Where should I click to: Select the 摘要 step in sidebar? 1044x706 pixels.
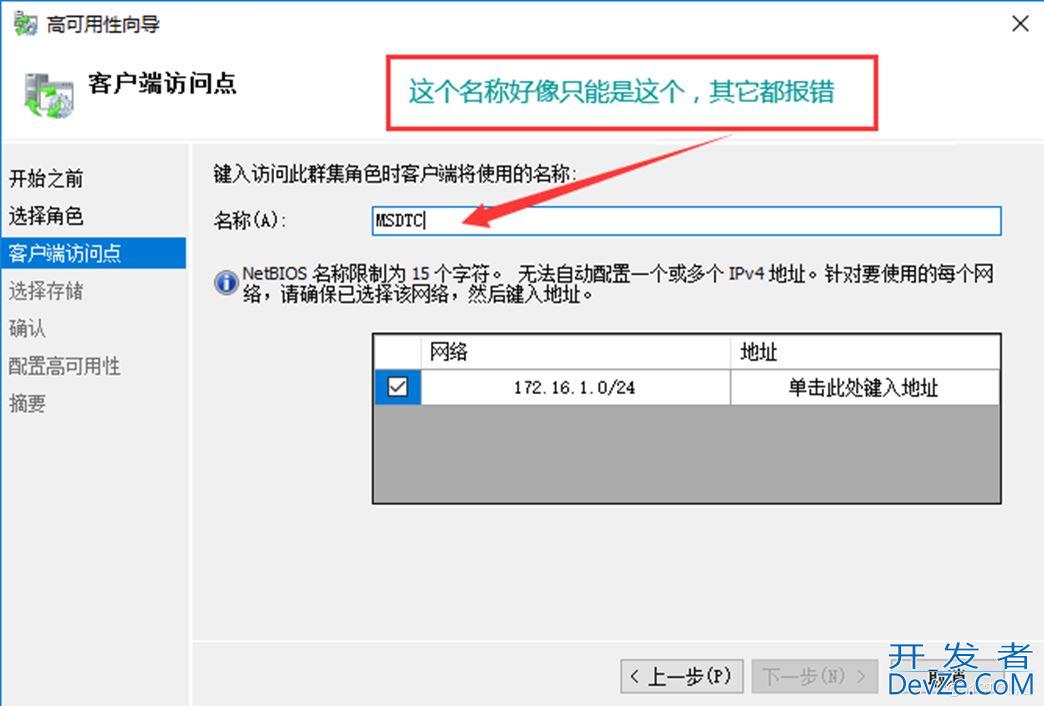click(x=27, y=403)
